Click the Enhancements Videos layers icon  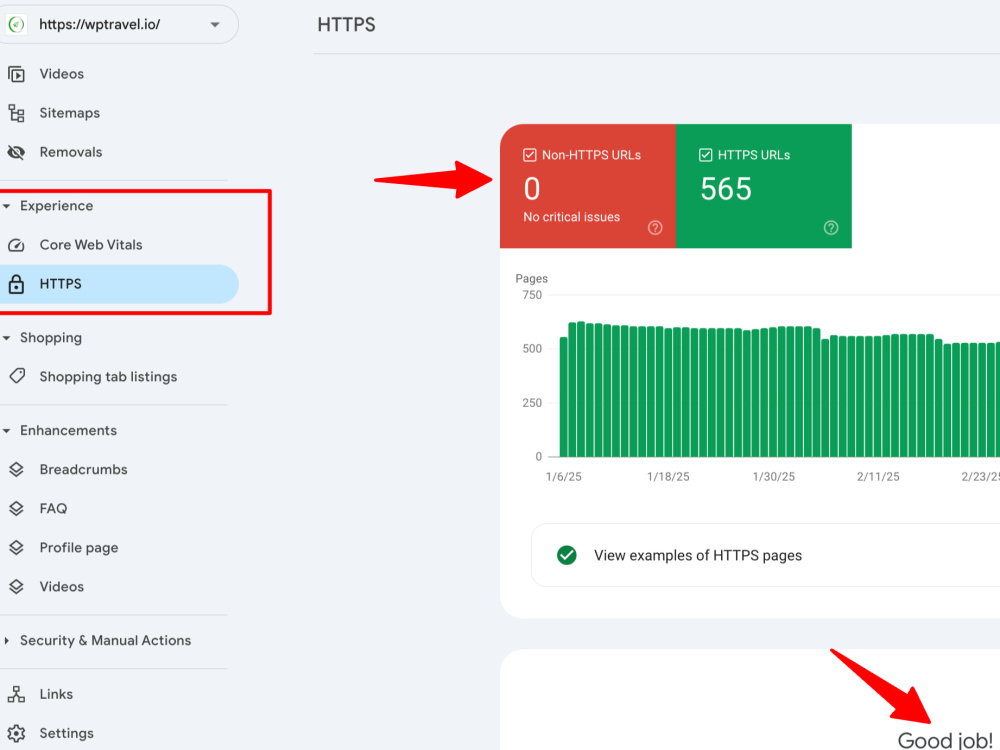click(16, 587)
